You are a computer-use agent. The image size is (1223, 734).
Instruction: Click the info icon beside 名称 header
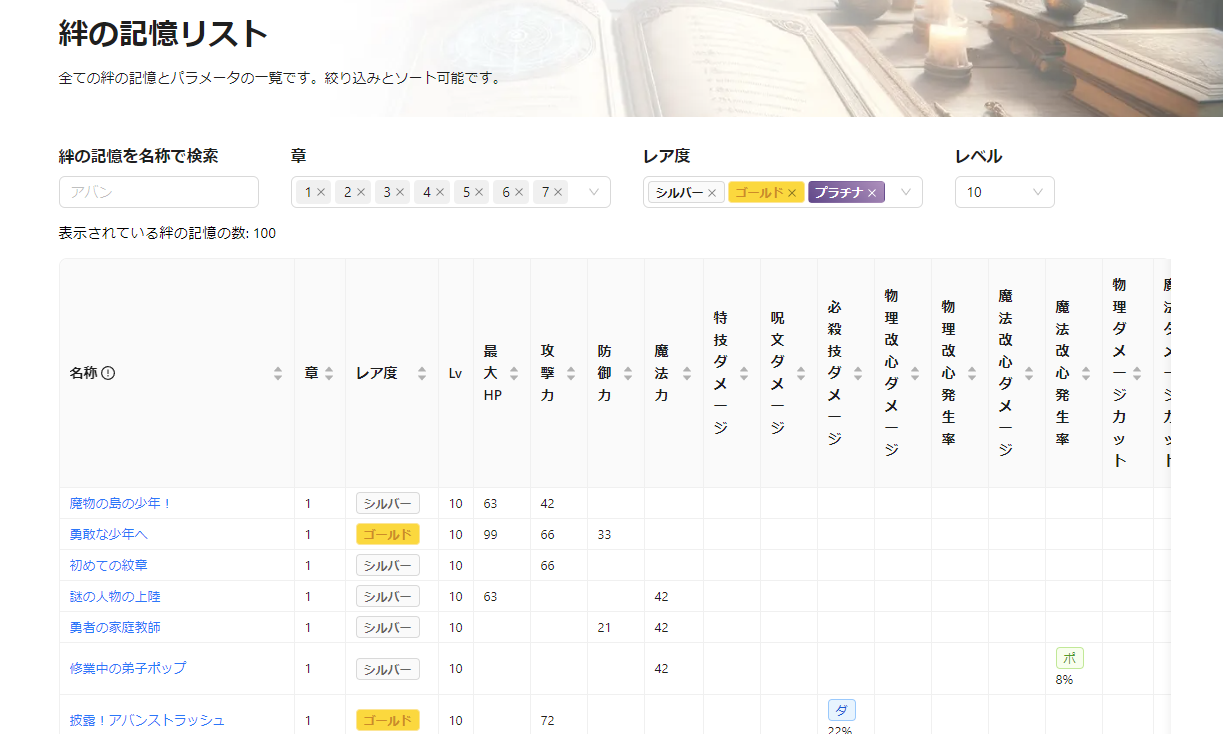click(108, 373)
